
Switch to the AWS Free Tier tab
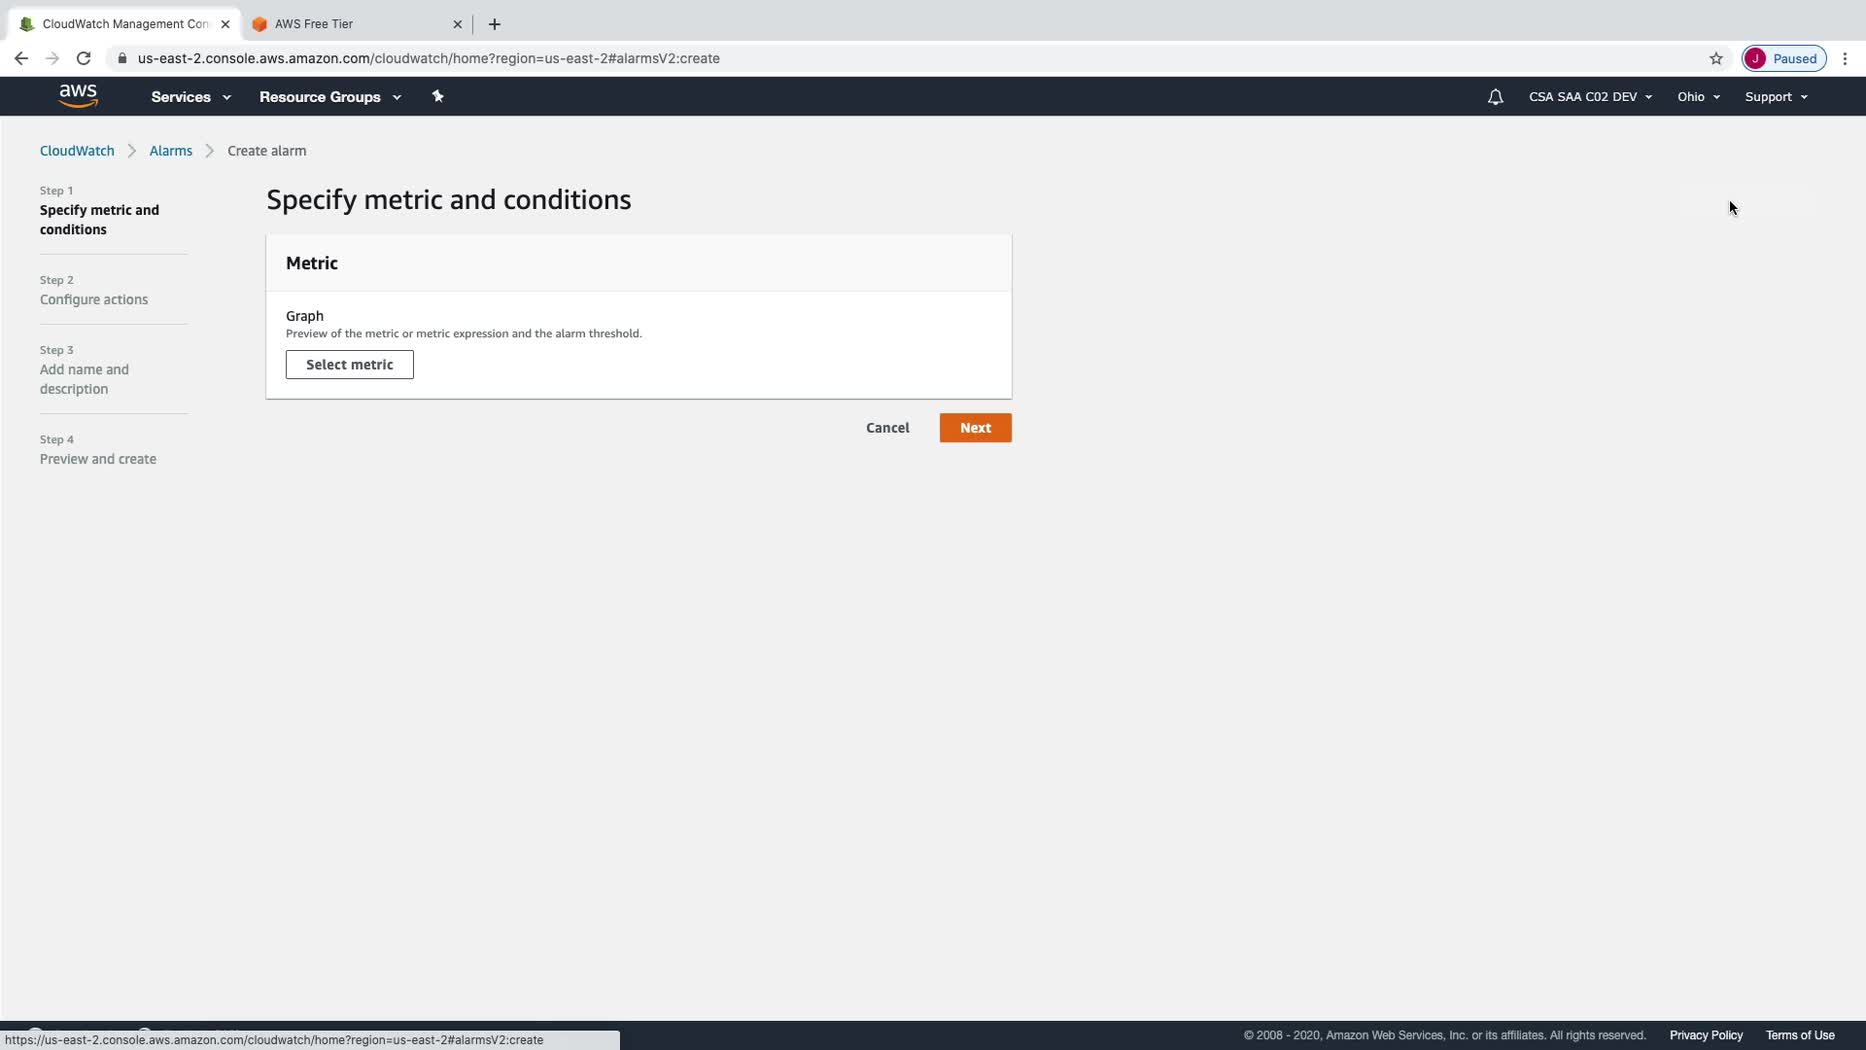[x=356, y=24]
